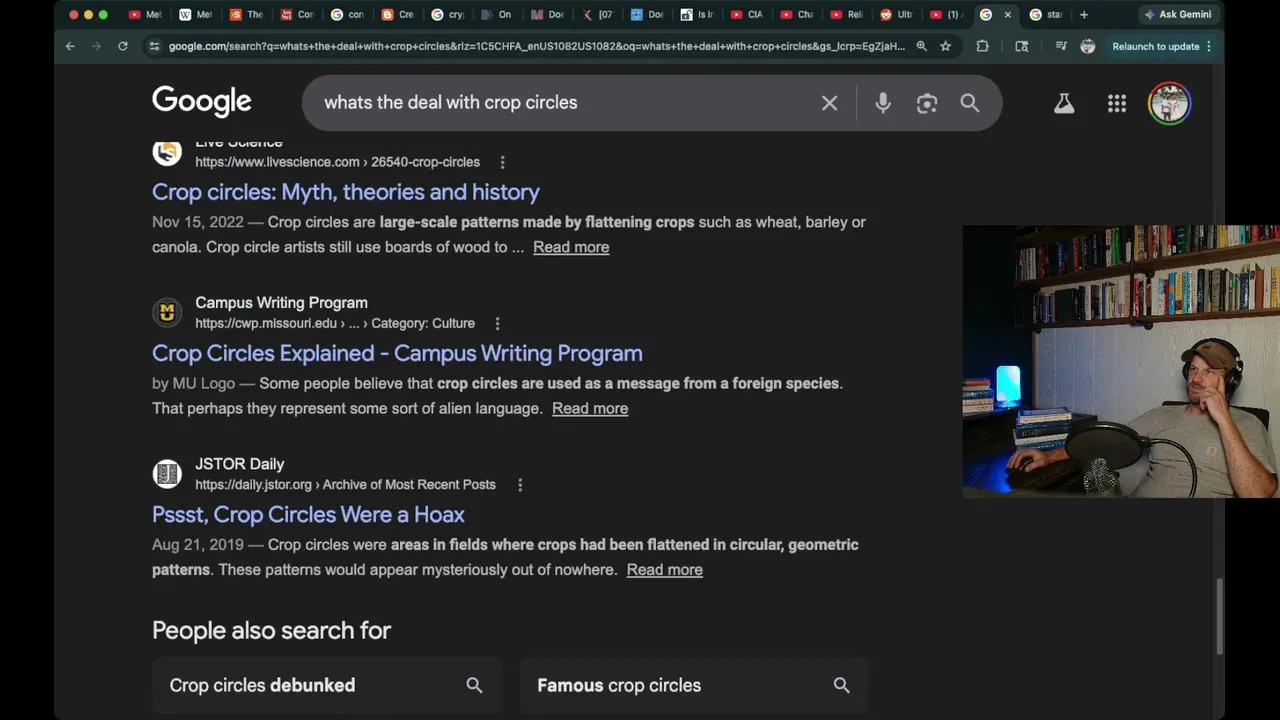Open the Google account avatar menu
Viewport: 1280px width, 720px height.
coord(1169,103)
